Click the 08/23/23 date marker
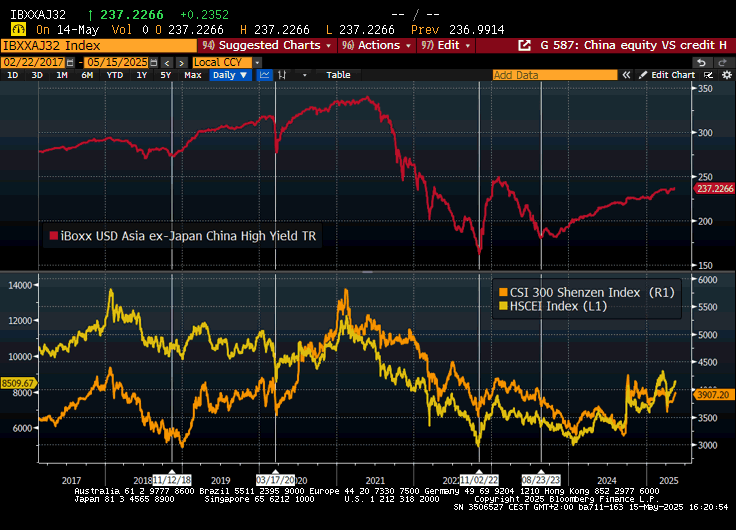736x530 pixels. [x=541, y=480]
